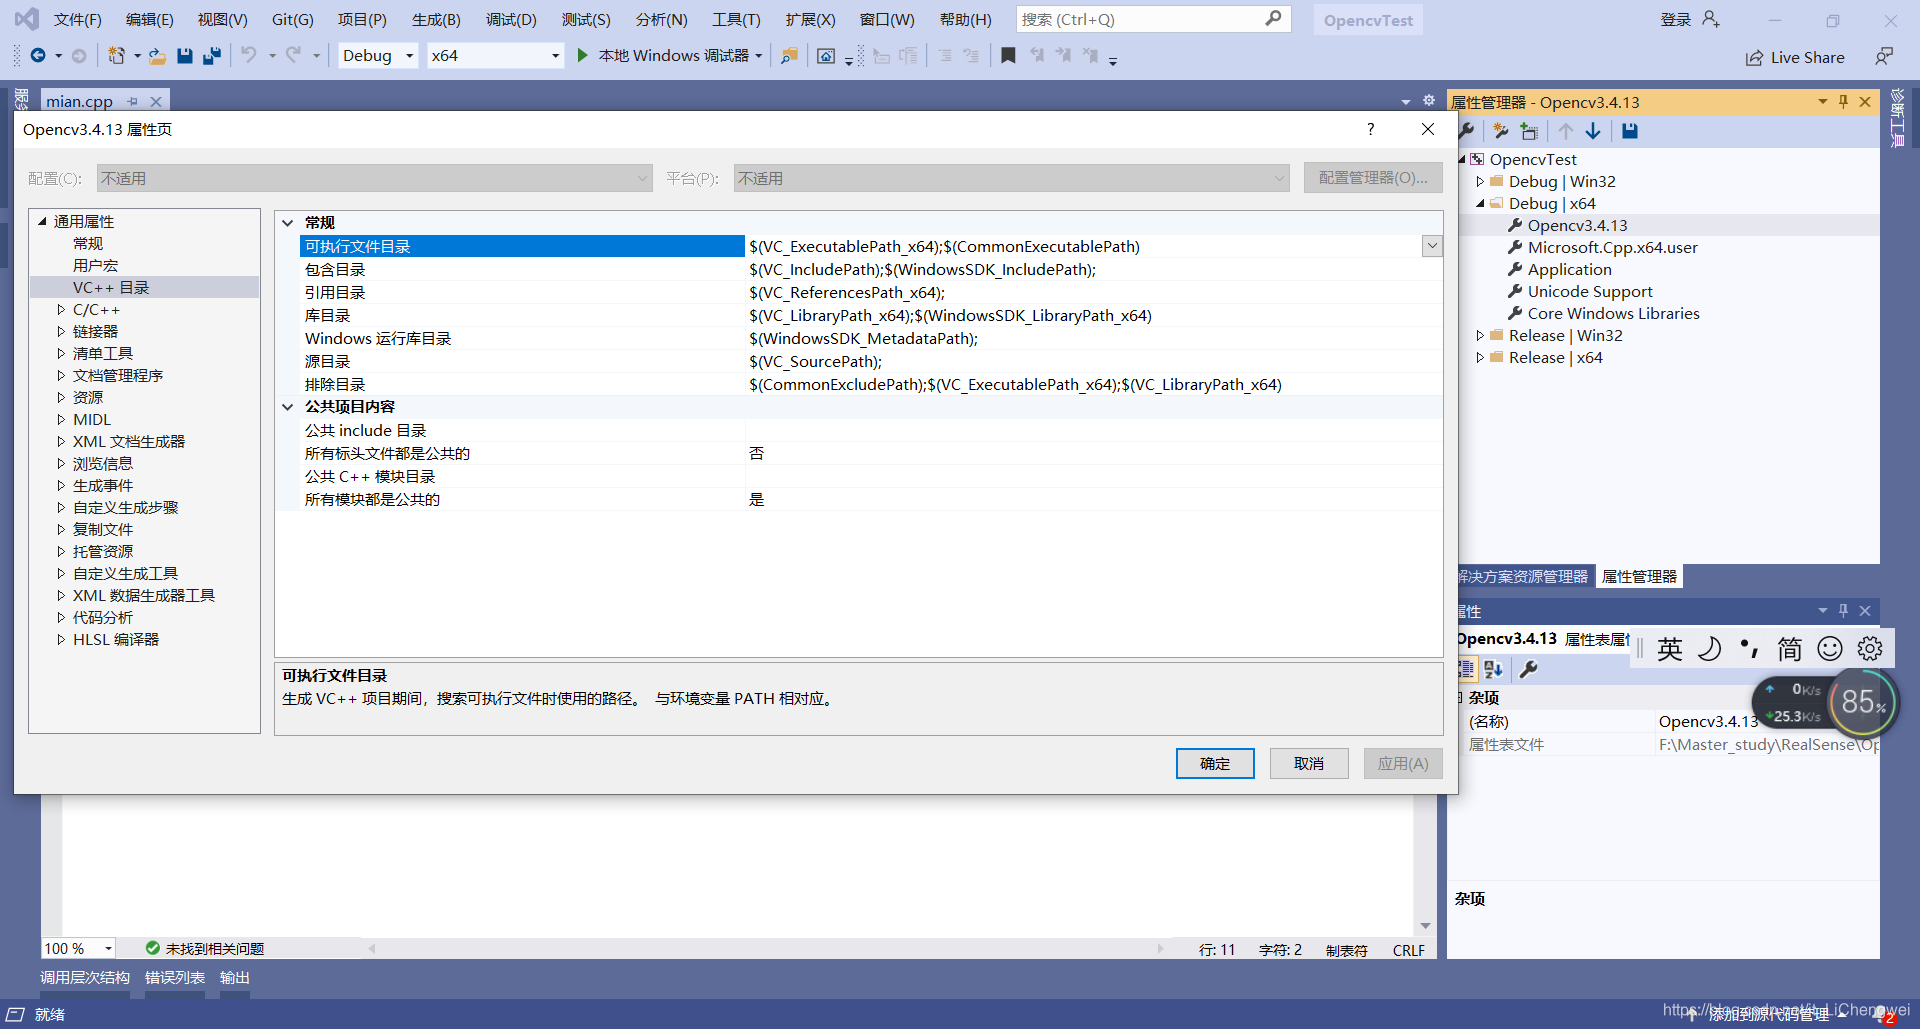
Task: Select 用户宏 in property tree
Action: pos(95,265)
